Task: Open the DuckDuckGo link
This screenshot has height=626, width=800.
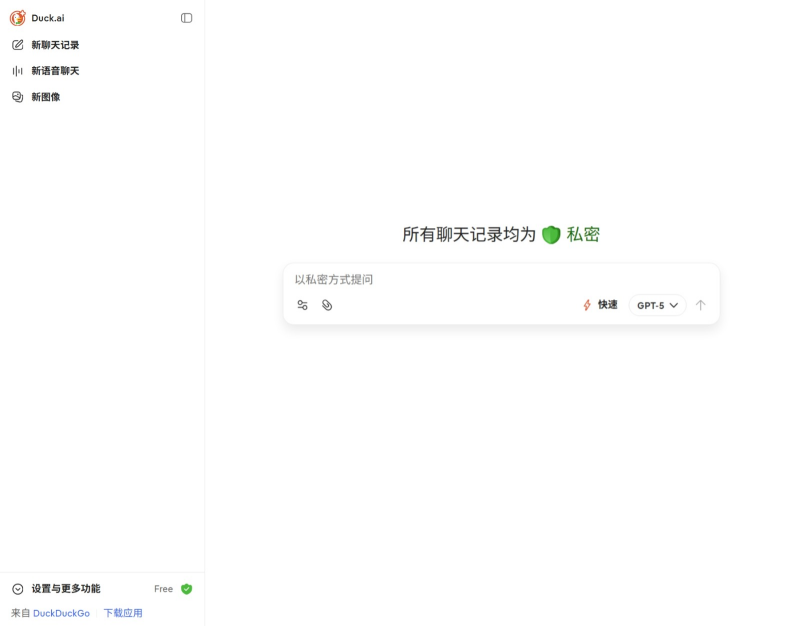Action: 61,613
